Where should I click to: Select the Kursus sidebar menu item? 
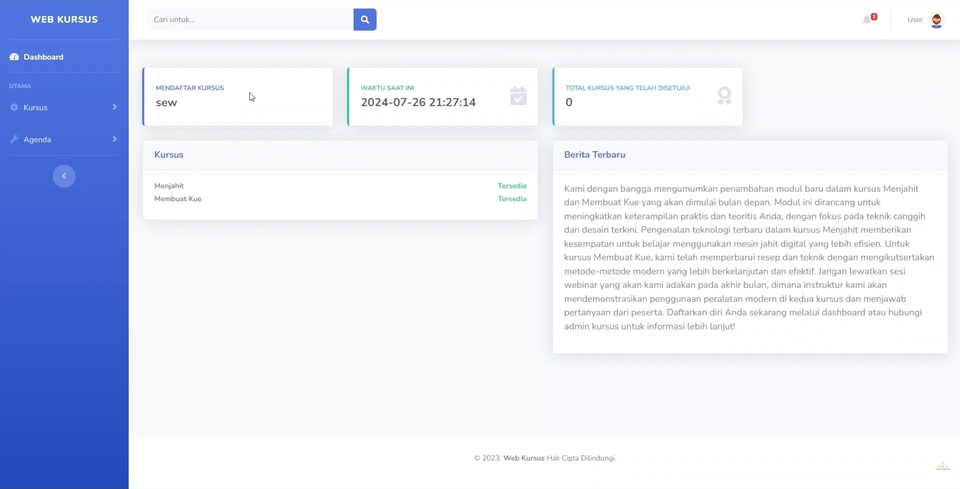(x=36, y=107)
